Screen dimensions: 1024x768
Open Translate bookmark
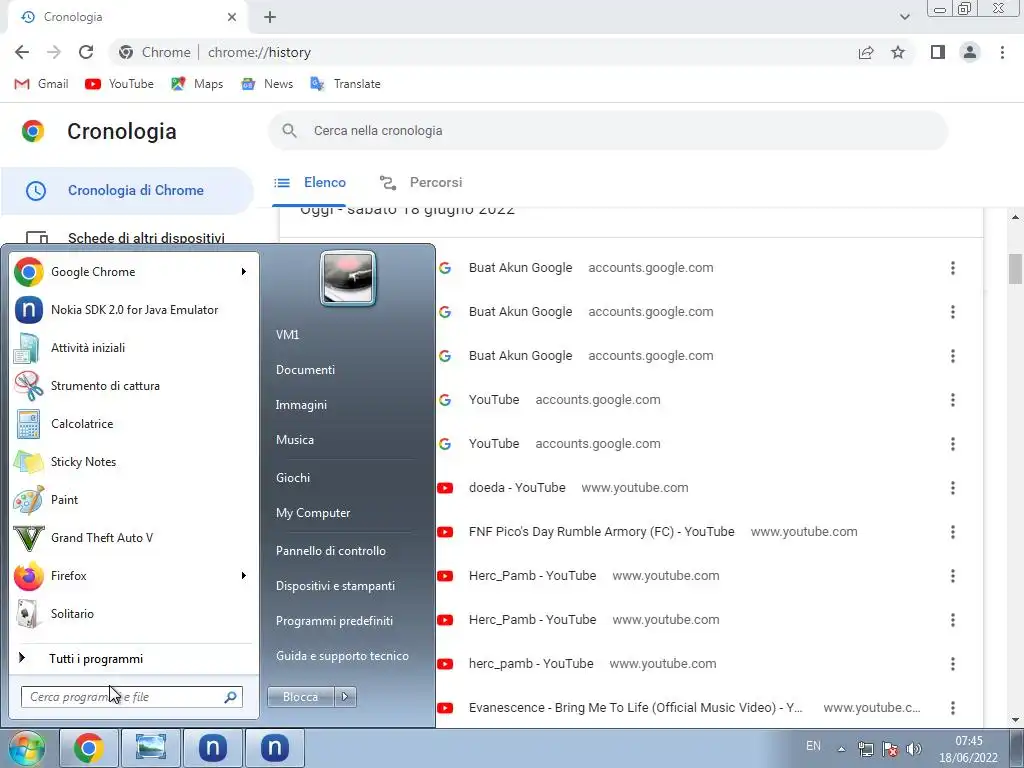(x=345, y=84)
